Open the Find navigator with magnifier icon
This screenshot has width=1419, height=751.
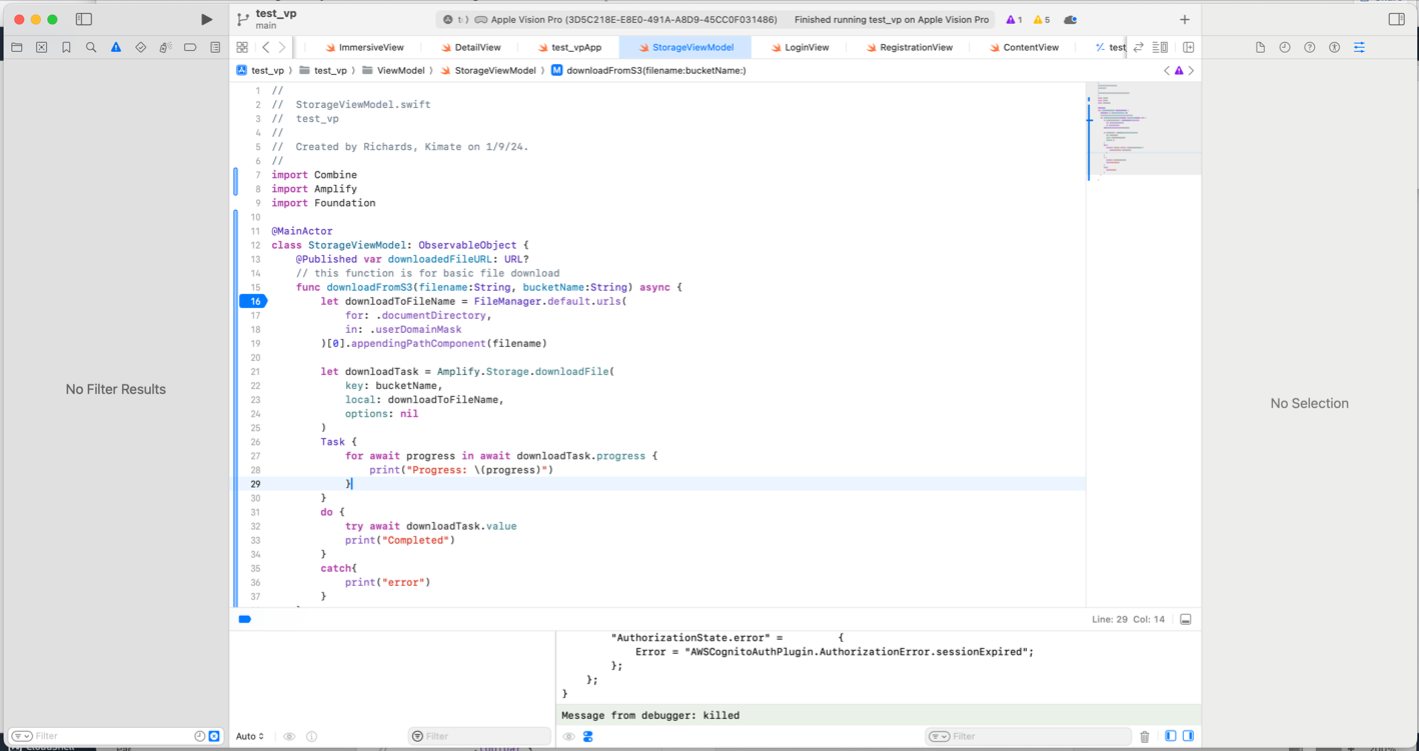coord(90,46)
